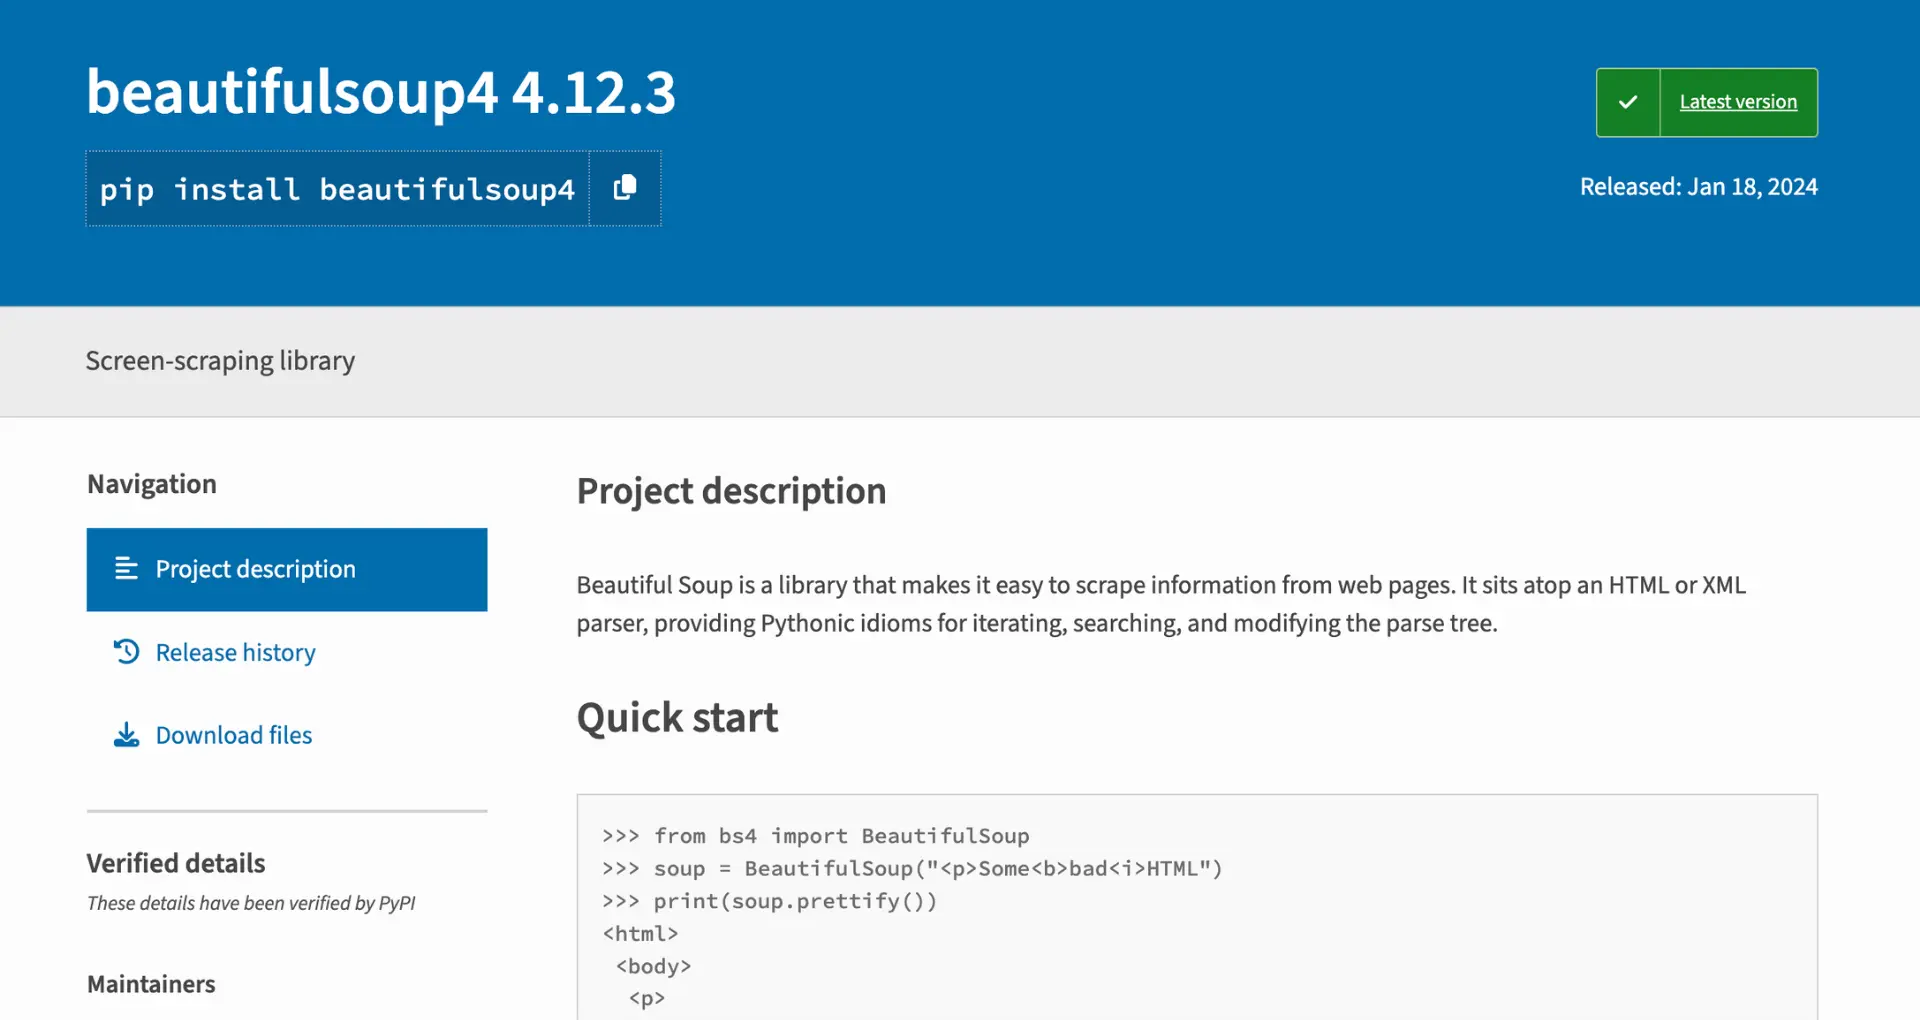Screen dimensions: 1920x1020
Task: Click the Verified details heading
Action: pos(176,863)
